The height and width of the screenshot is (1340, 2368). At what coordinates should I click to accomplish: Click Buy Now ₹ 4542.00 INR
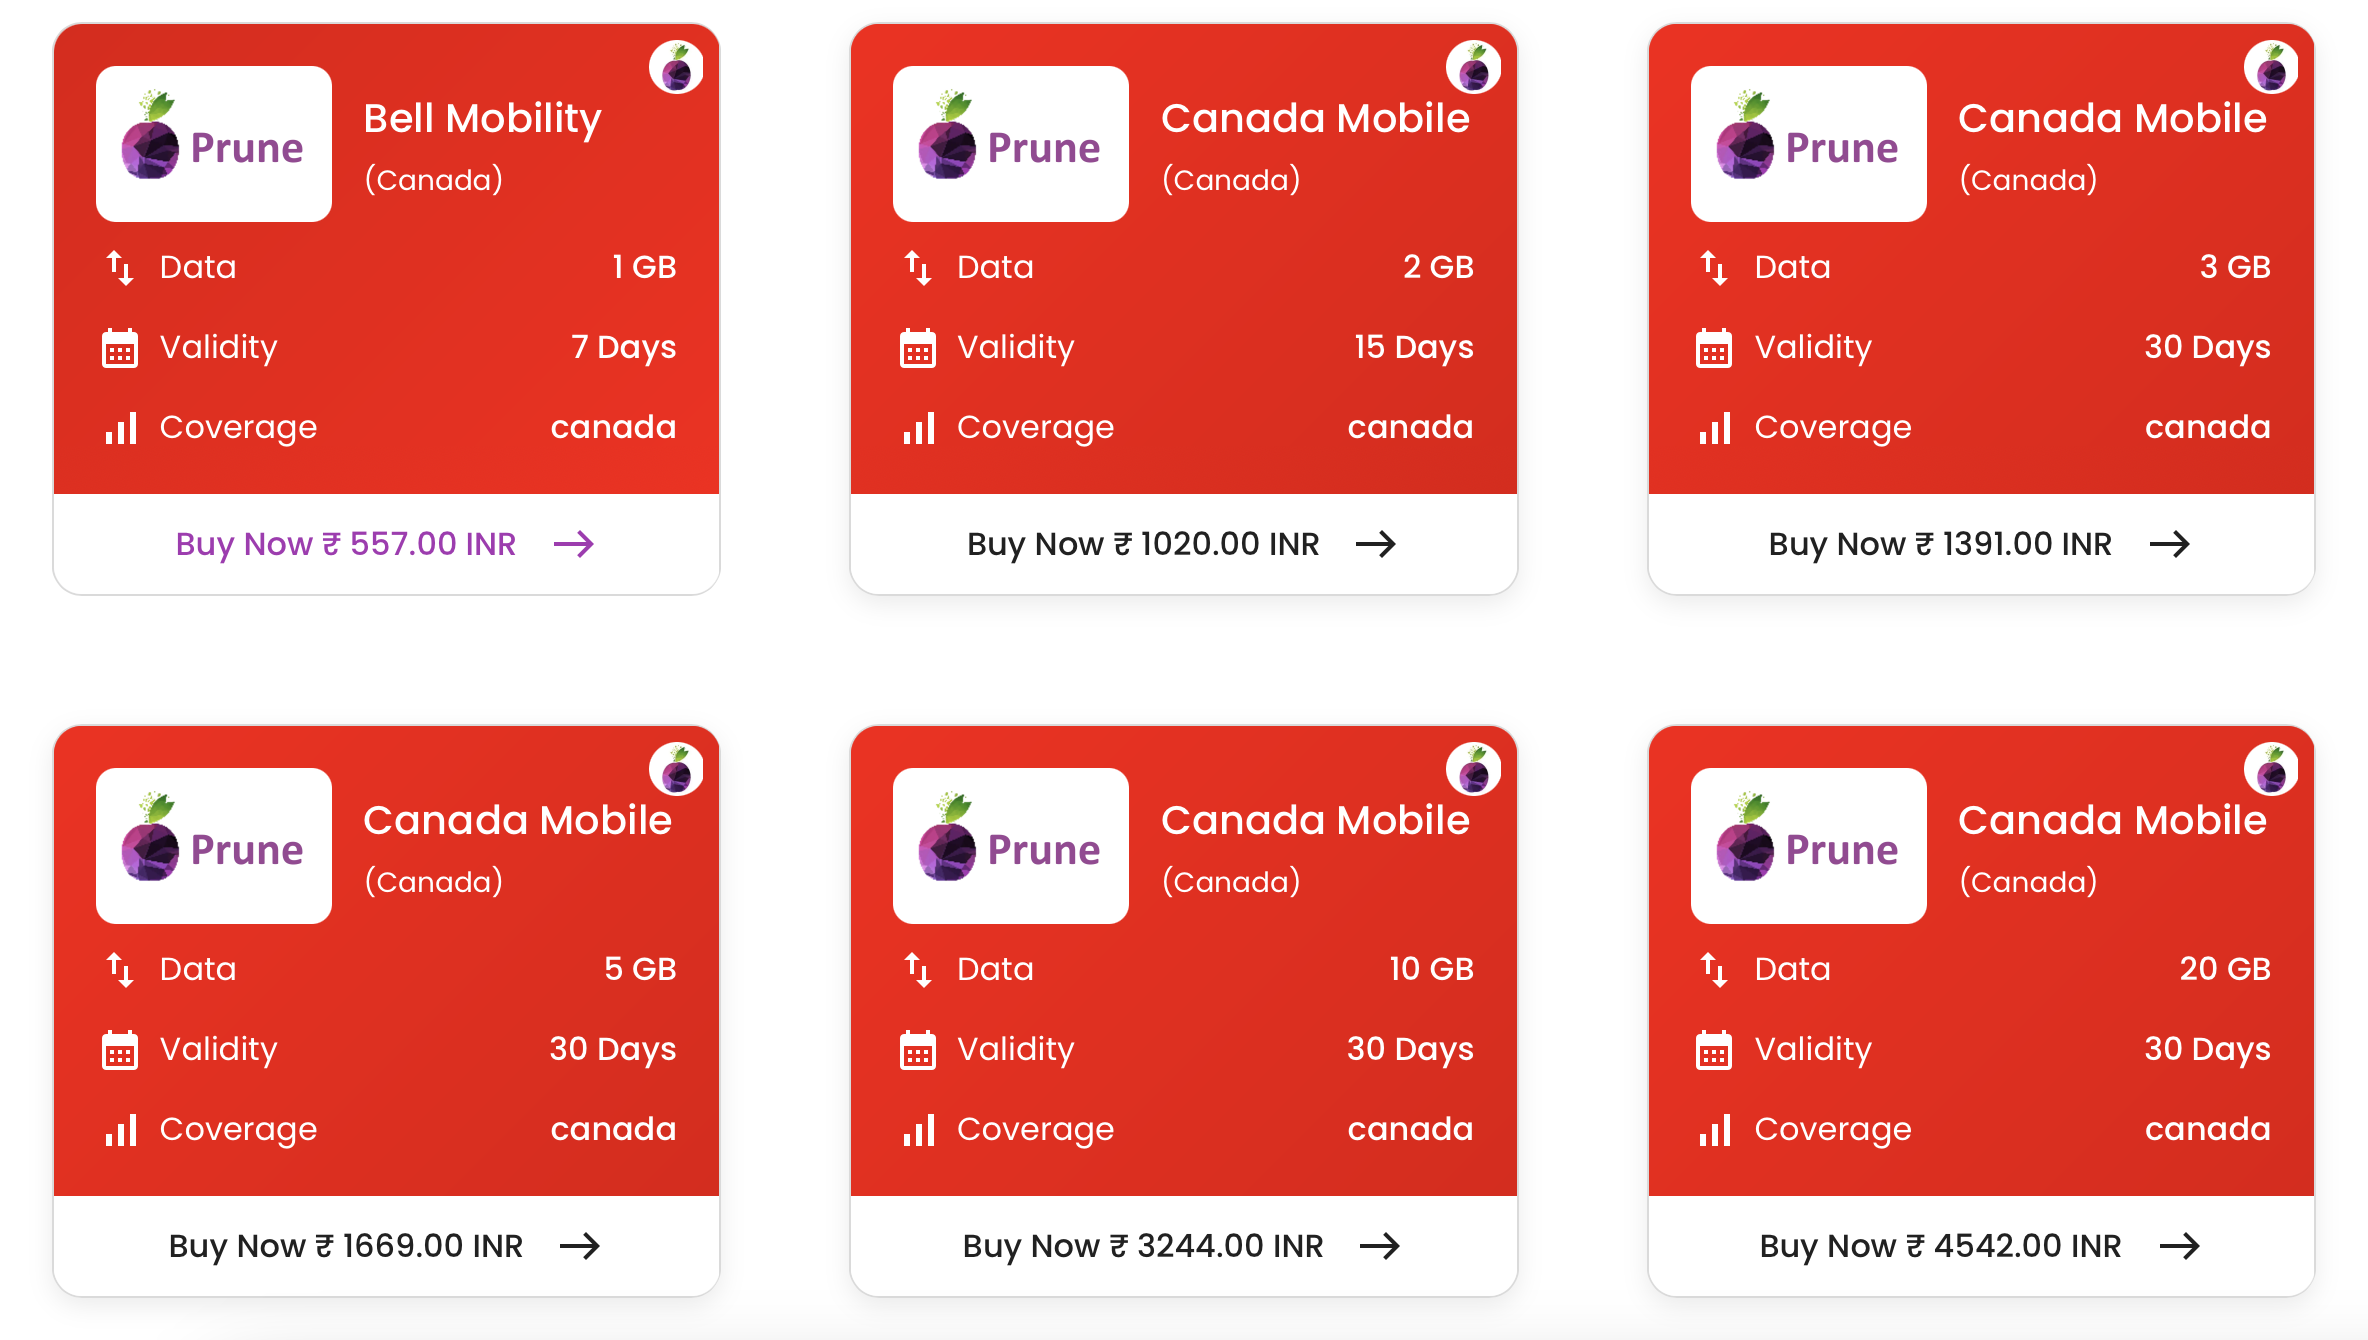point(1979,1246)
